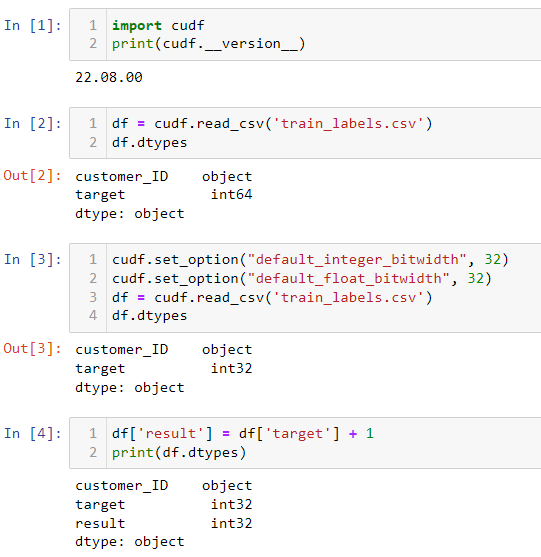Click 'customer_ID' row in Out[2]
The width and height of the screenshot is (541, 557).
coord(164,176)
